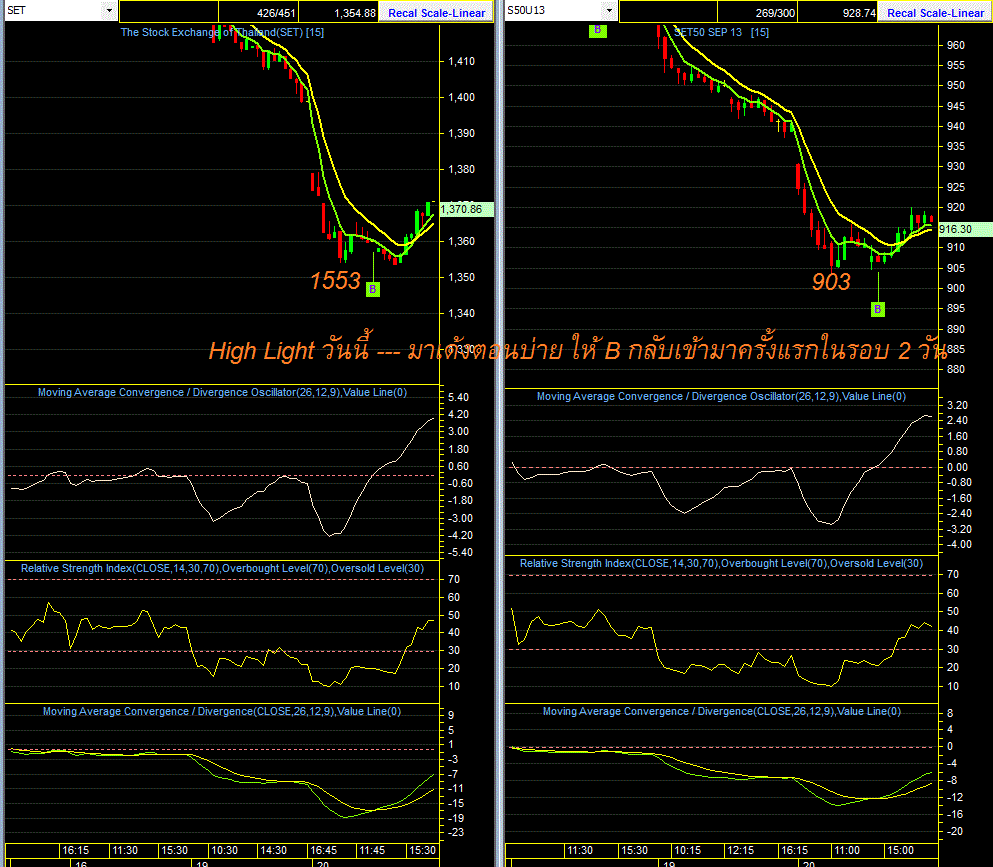This screenshot has width=993, height=867.
Task: Select the Relative Strength Index title in the SET chart
Action: click(222, 568)
